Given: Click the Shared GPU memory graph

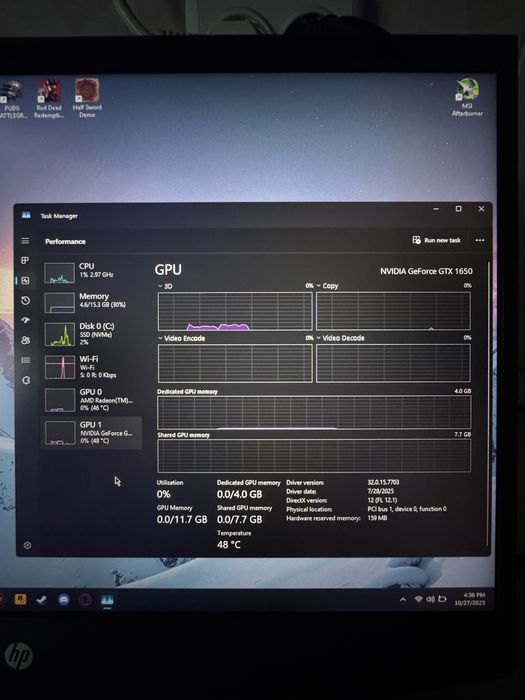Looking at the screenshot, I should [314, 455].
